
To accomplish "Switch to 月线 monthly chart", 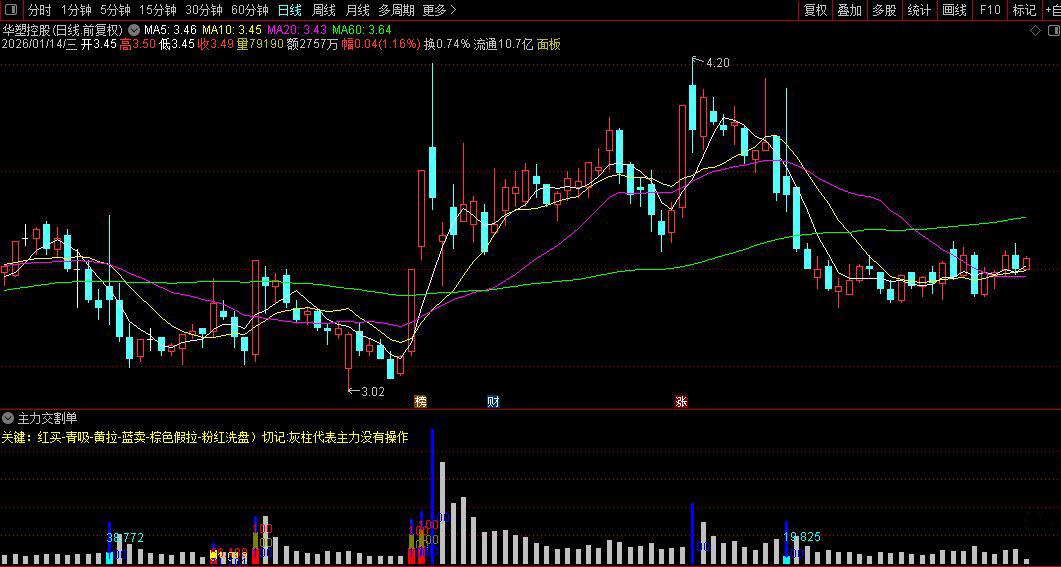I will coord(357,10).
